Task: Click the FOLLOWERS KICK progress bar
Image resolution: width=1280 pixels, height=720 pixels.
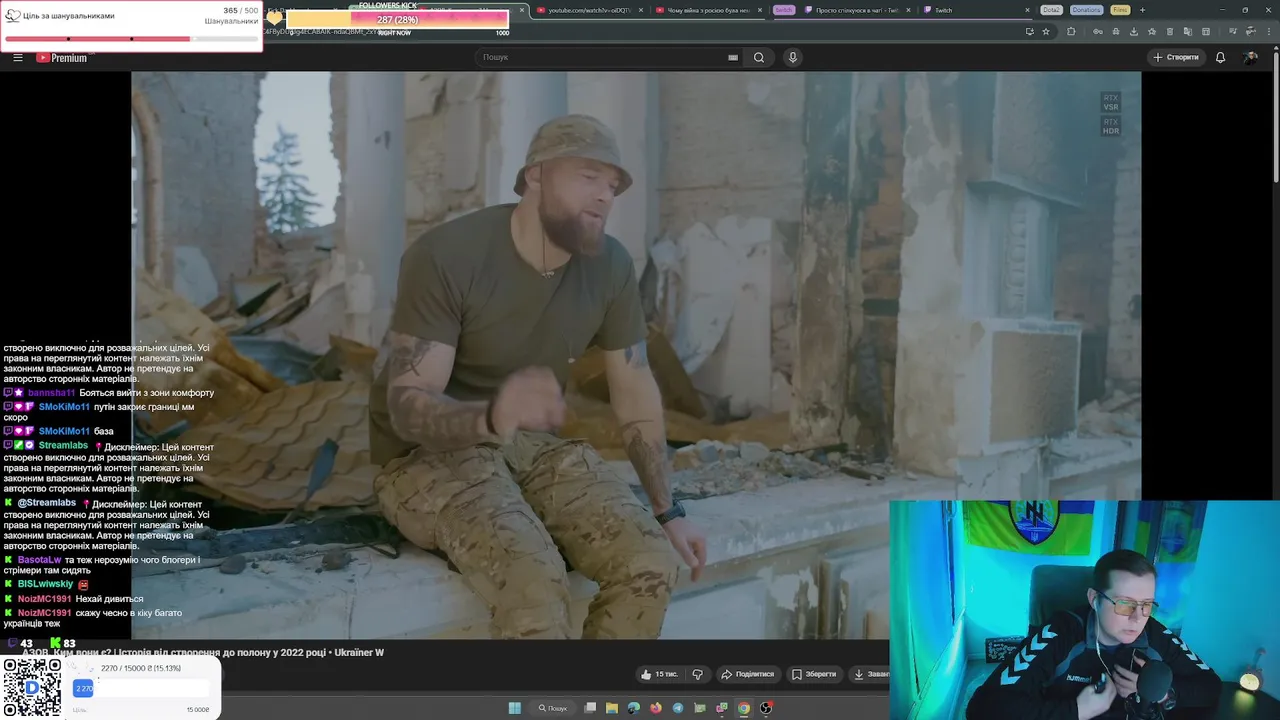Action: coord(398,20)
